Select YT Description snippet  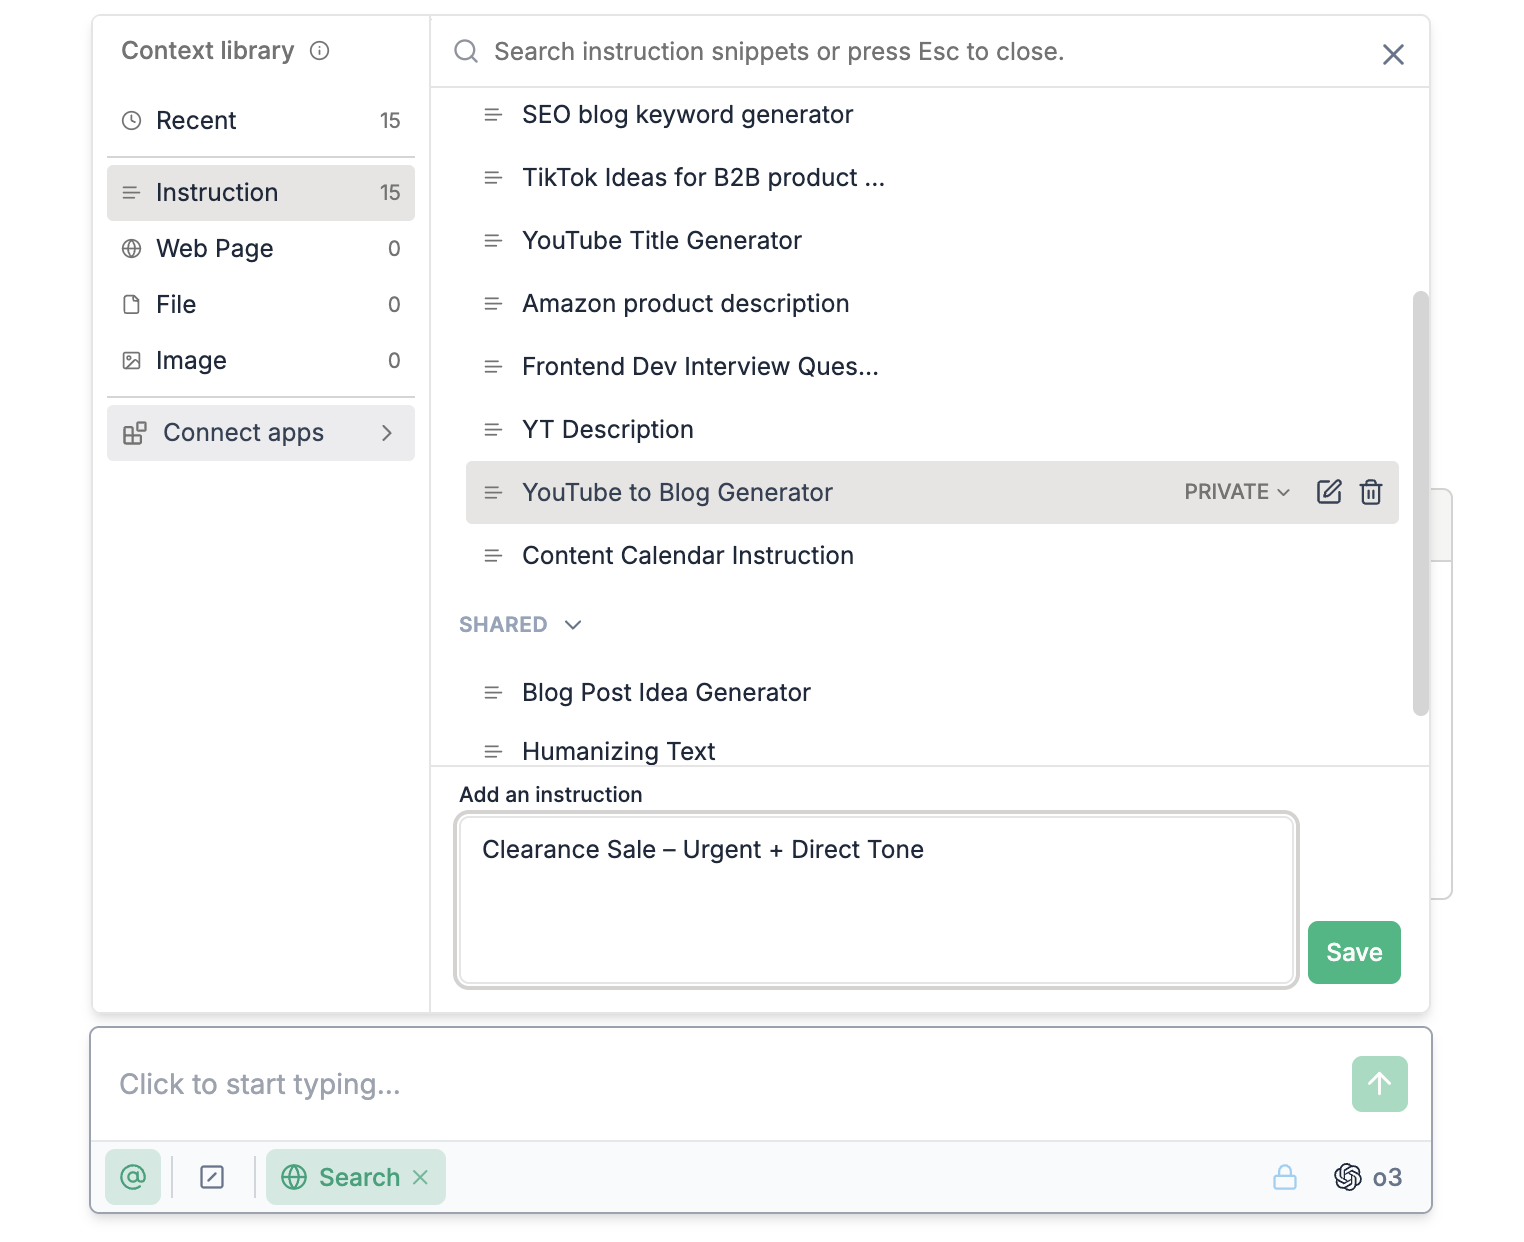tap(932, 430)
